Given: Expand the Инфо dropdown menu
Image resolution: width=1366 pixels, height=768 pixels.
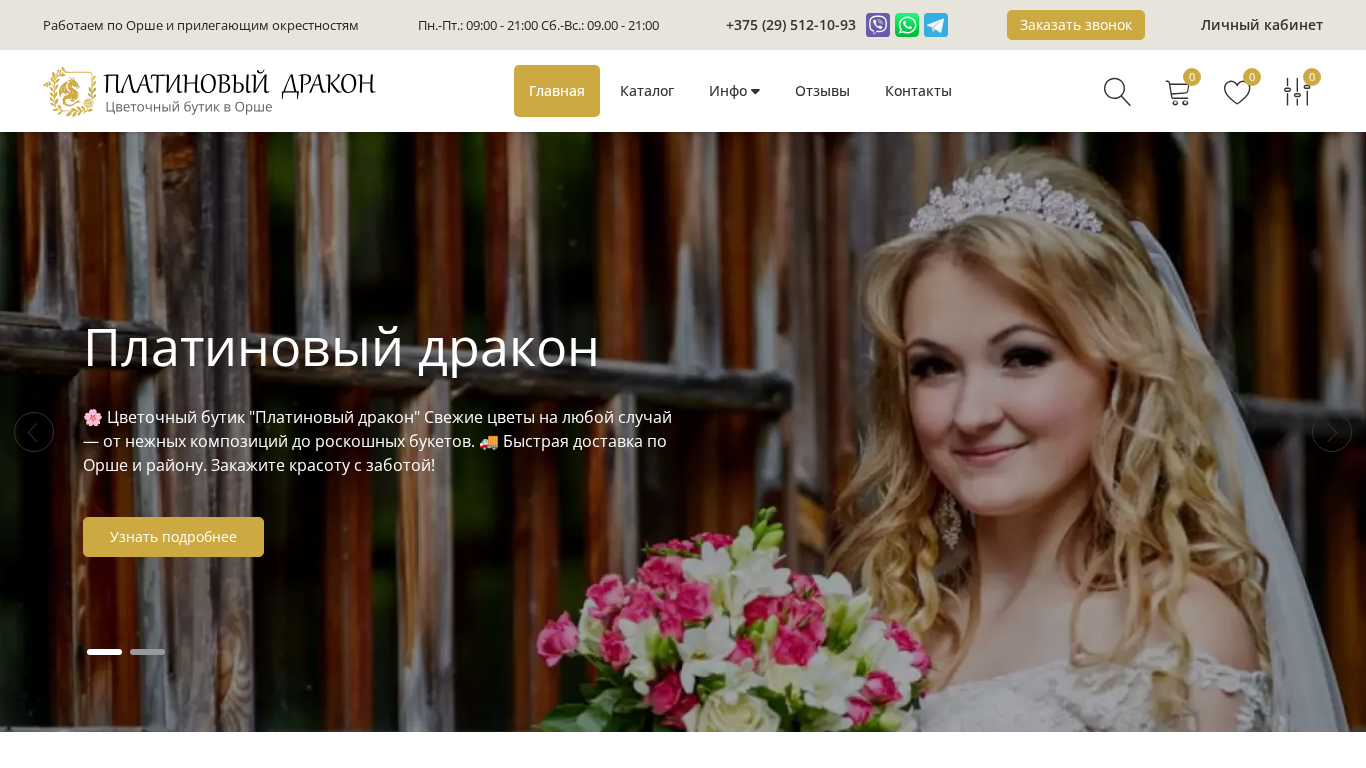Looking at the screenshot, I should coord(734,91).
